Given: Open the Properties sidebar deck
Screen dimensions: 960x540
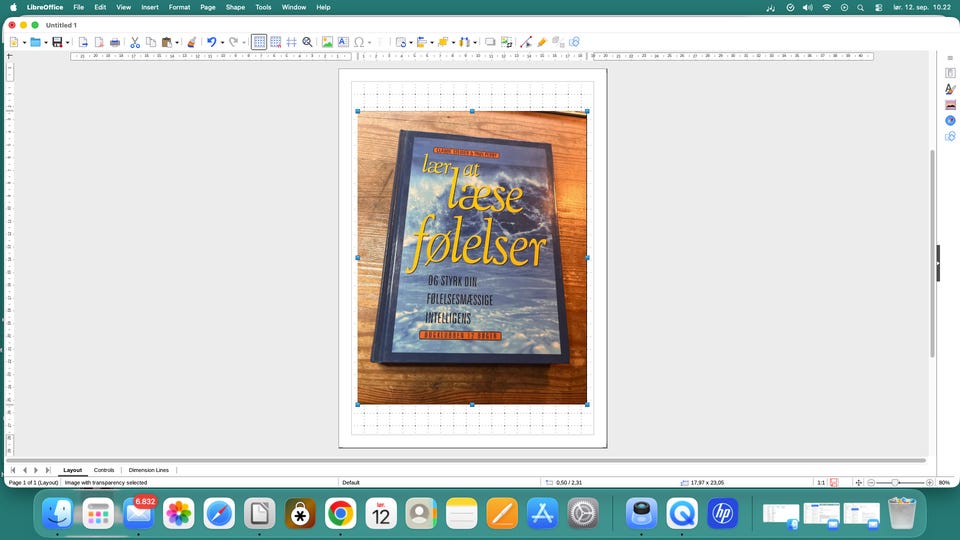Looking at the screenshot, I should [950, 73].
